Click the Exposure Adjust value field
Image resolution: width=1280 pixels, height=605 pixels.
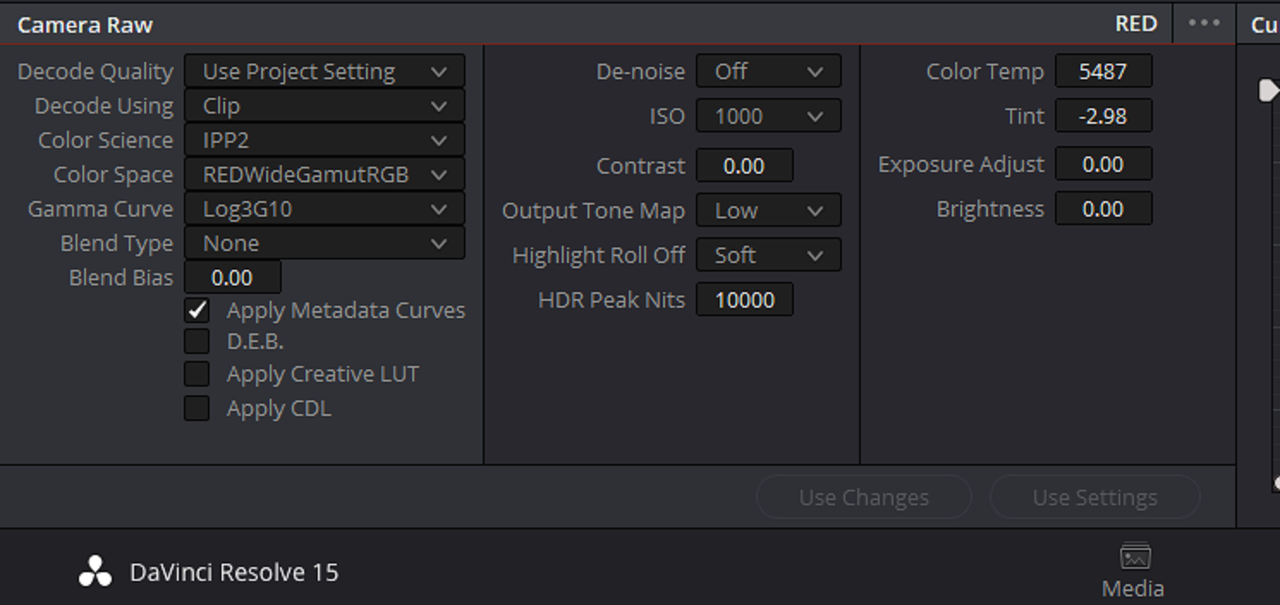pos(1104,164)
